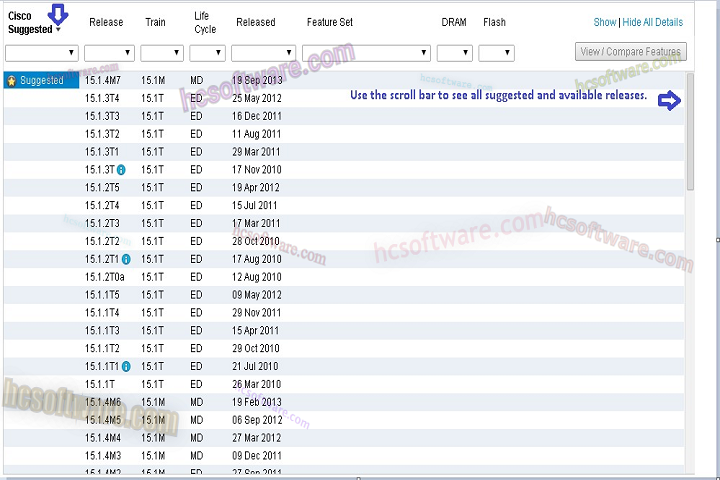720x480 pixels.
Task: Click the star icon in the Suggested row
Action: tap(12, 81)
